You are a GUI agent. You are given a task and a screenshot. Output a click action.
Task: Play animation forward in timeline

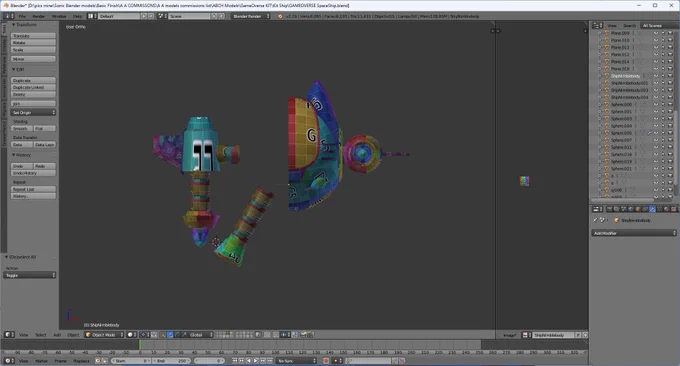pyautogui.click(x=256, y=361)
